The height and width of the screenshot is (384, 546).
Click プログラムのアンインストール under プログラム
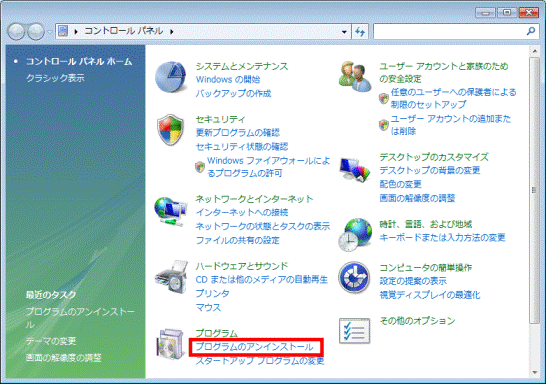pos(254,347)
